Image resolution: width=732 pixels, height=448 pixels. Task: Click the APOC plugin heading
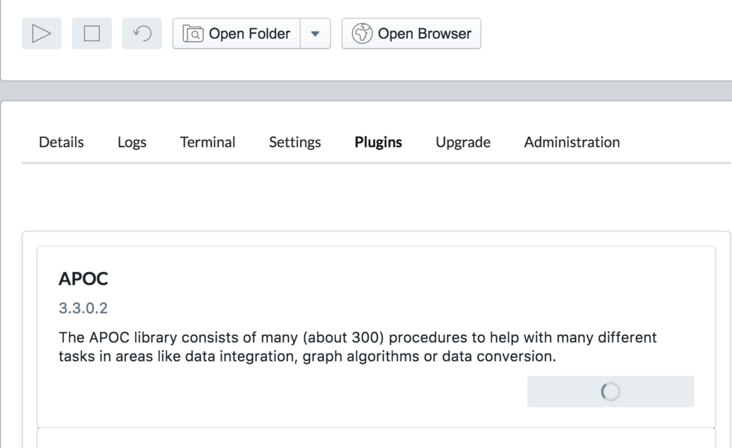[x=83, y=279]
